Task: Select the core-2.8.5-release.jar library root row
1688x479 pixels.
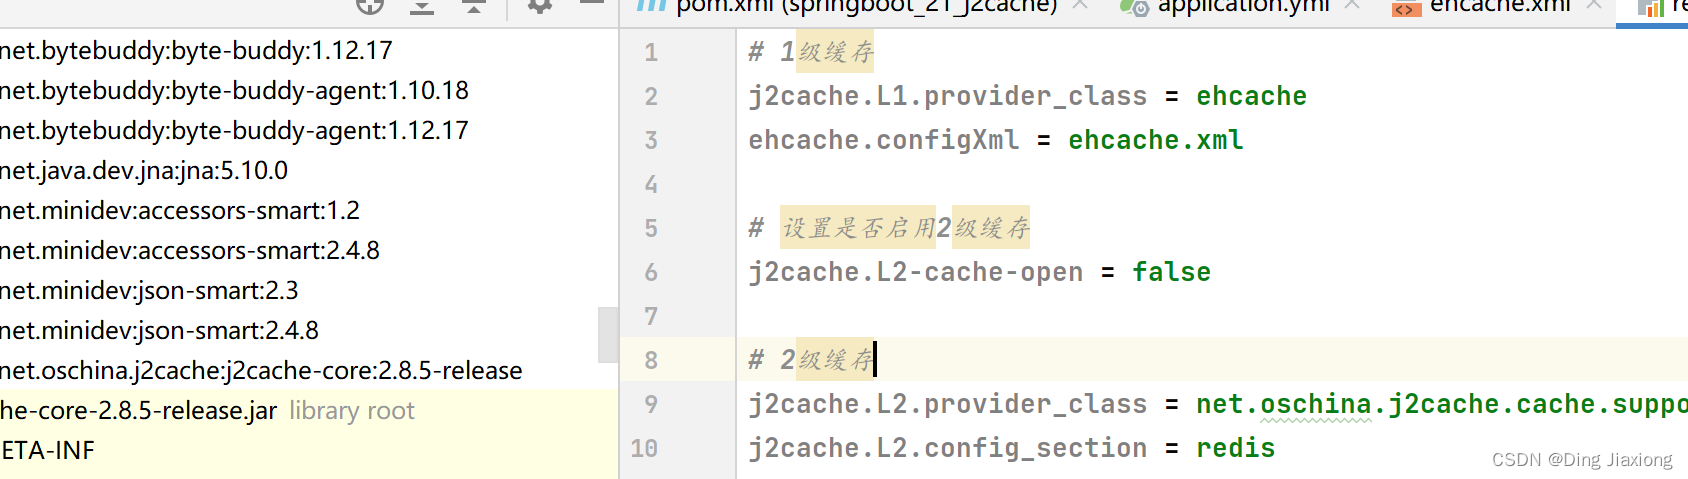Action: point(309,410)
